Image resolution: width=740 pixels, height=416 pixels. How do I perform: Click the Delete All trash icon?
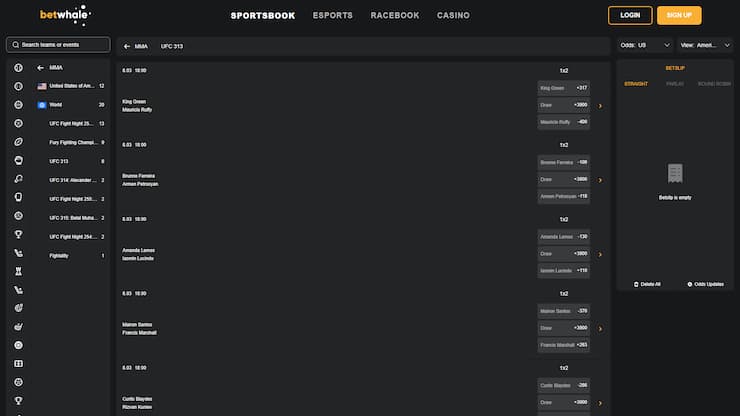[x=636, y=284]
